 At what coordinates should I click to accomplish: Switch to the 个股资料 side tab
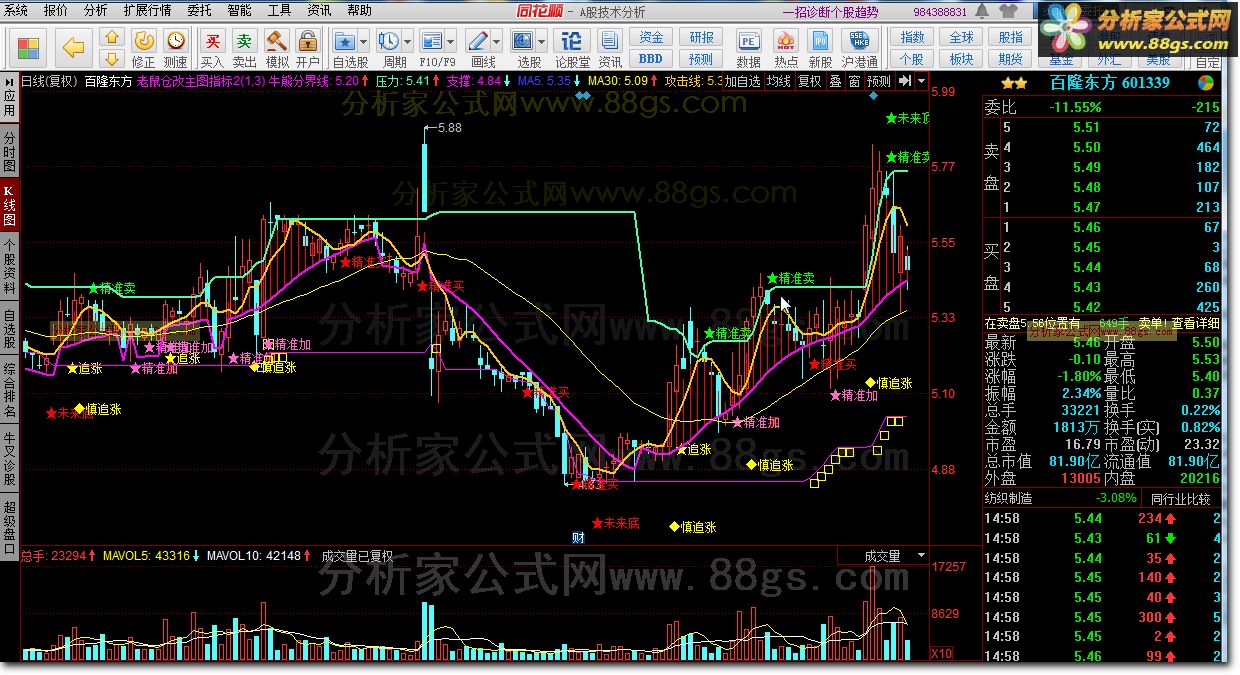[9, 265]
